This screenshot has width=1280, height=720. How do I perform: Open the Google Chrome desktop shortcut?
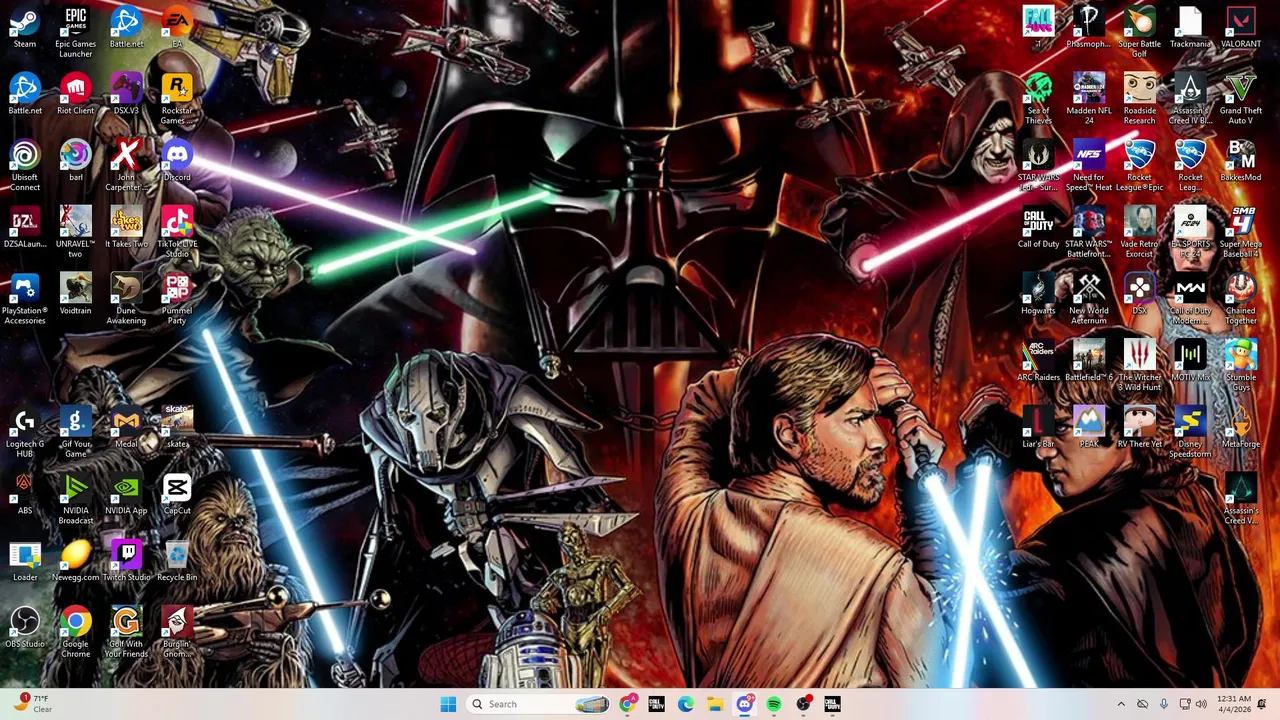click(x=75, y=633)
